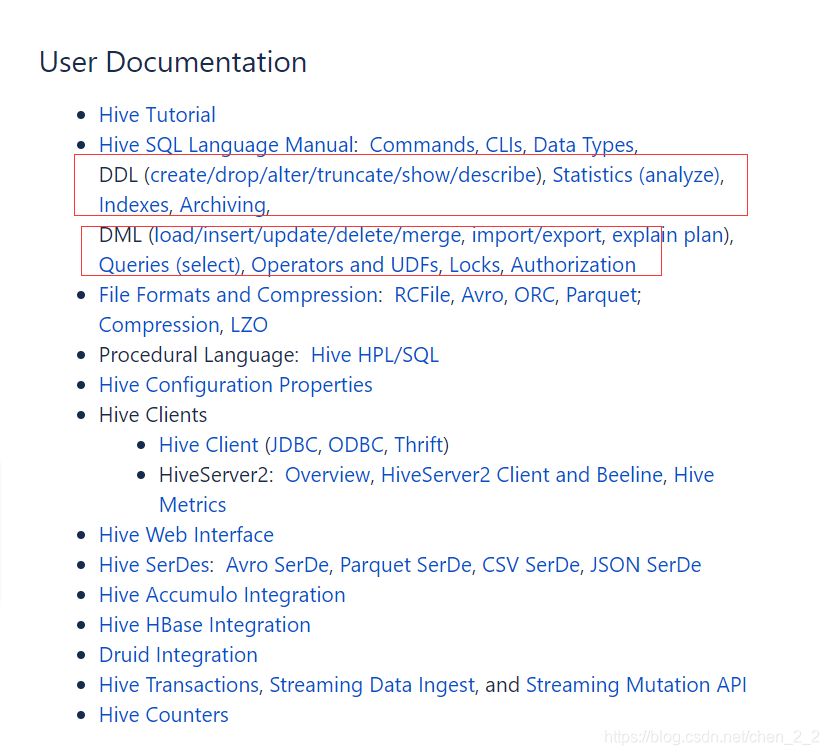
Task: Open HiveServer2 Client and Beeline link
Action: pos(522,475)
